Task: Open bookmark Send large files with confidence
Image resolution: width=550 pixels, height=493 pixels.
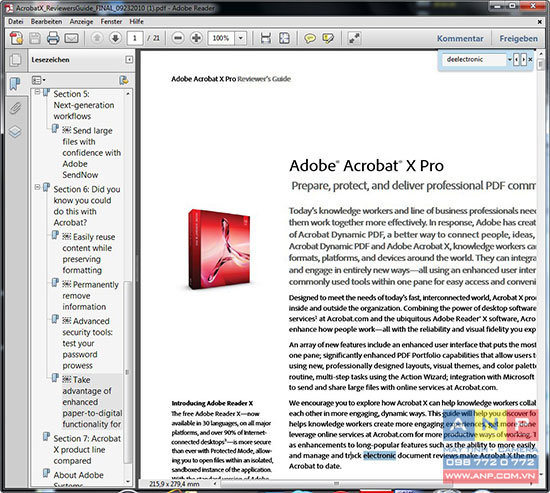Action: [x=92, y=153]
